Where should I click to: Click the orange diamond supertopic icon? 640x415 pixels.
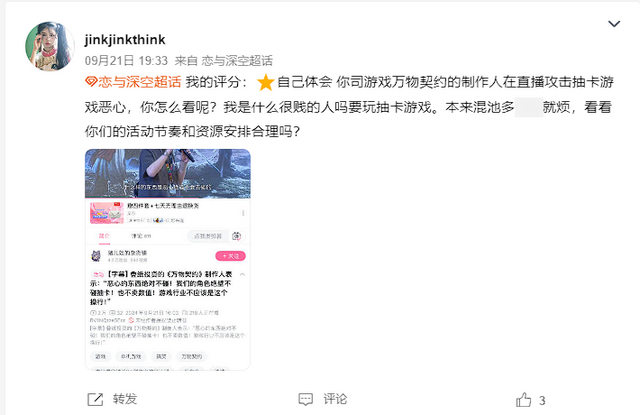(91, 82)
